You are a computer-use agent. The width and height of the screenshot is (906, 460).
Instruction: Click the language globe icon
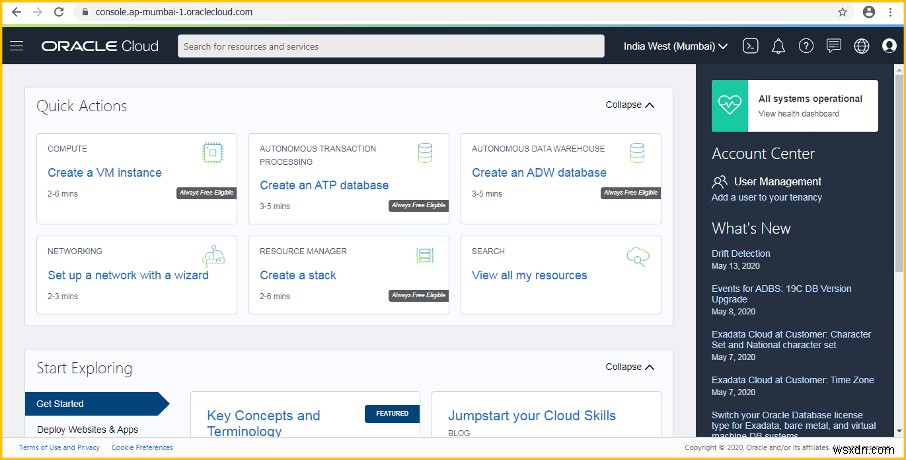(x=862, y=46)
